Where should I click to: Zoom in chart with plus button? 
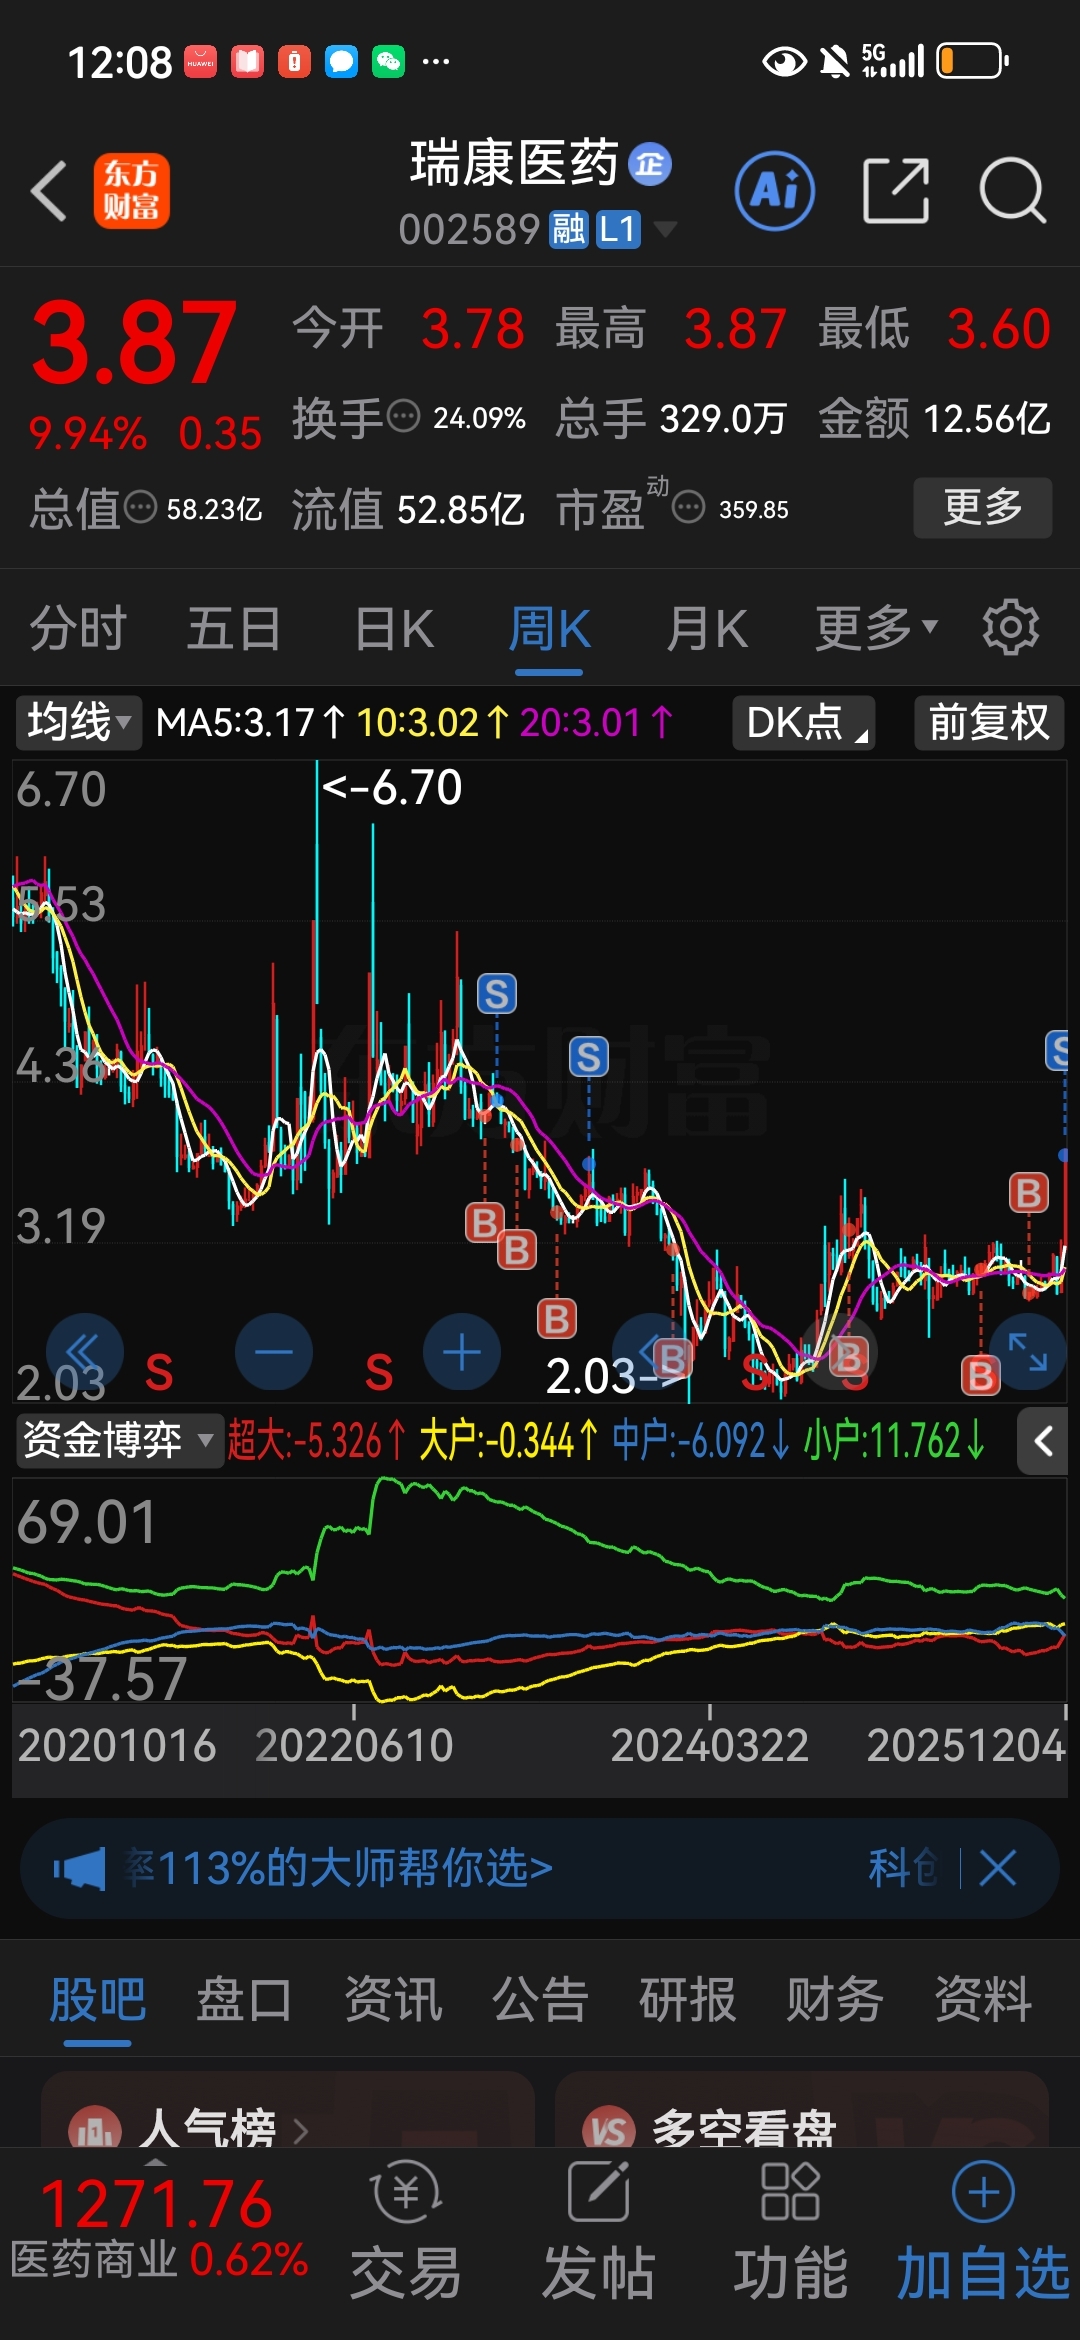click(x=462, y=1352)
